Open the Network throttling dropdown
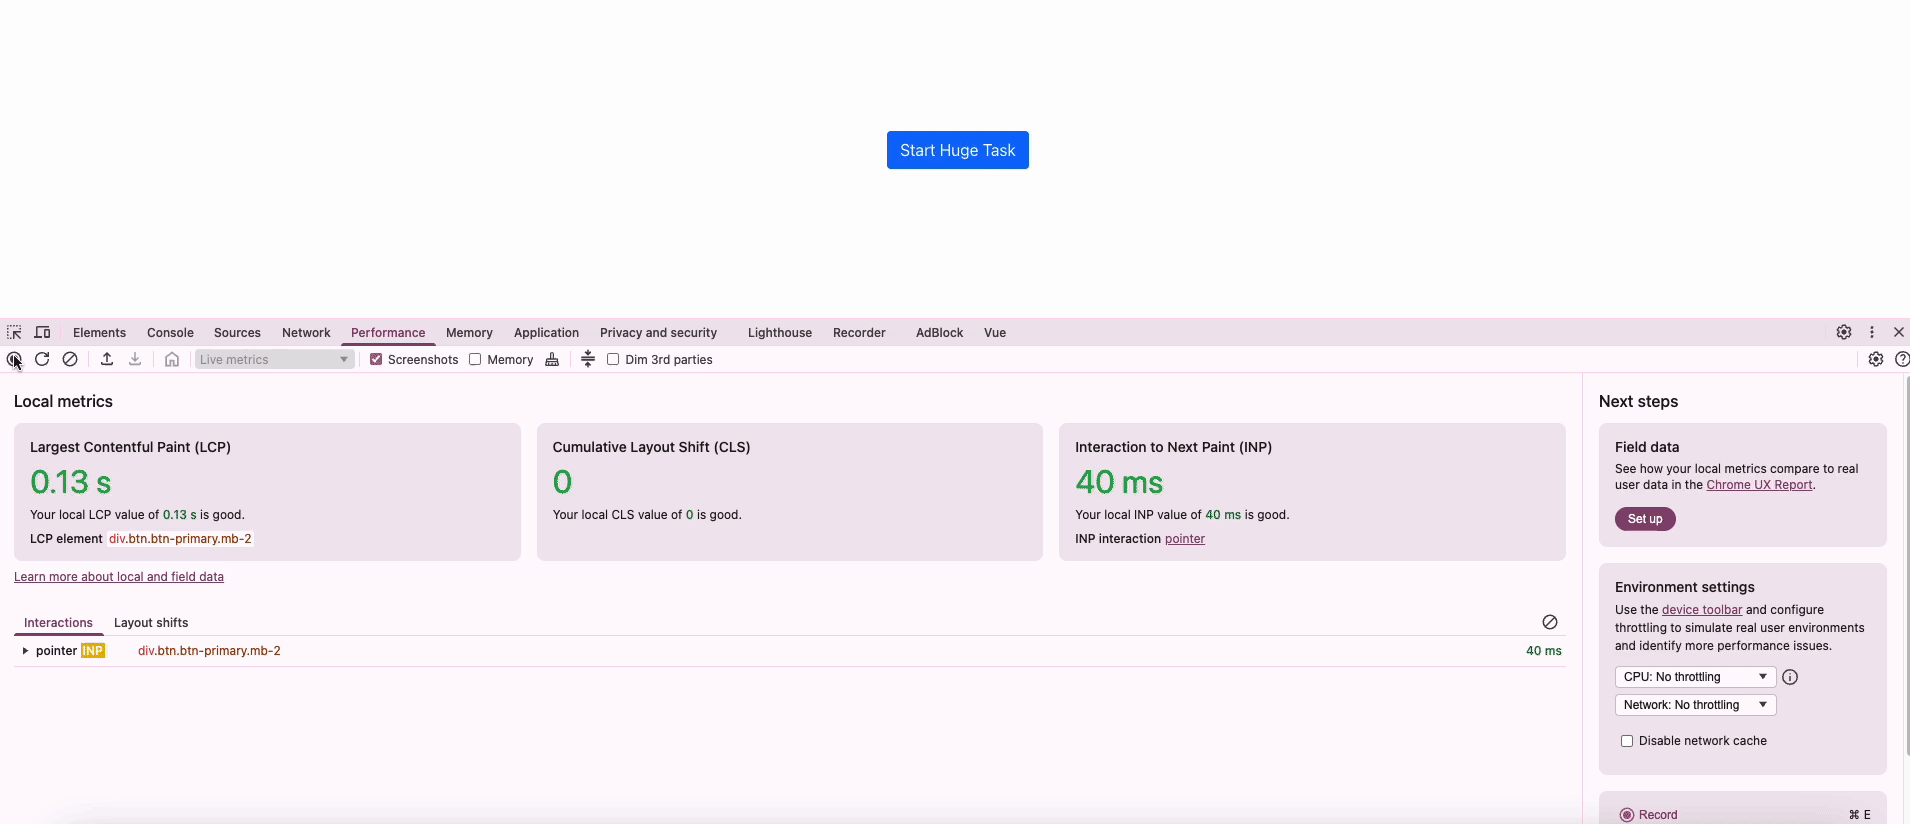1910x824 pixels. click(1694, 705)
